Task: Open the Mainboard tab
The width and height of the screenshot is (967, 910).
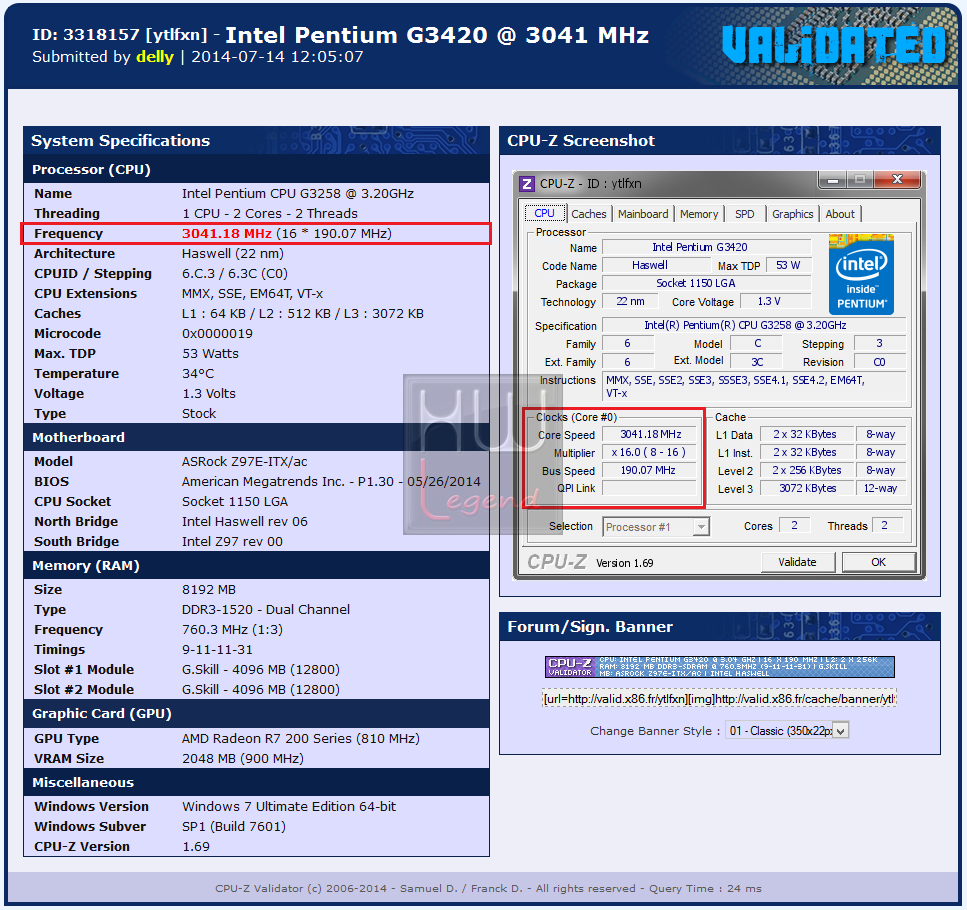Action: pos(643,214)
